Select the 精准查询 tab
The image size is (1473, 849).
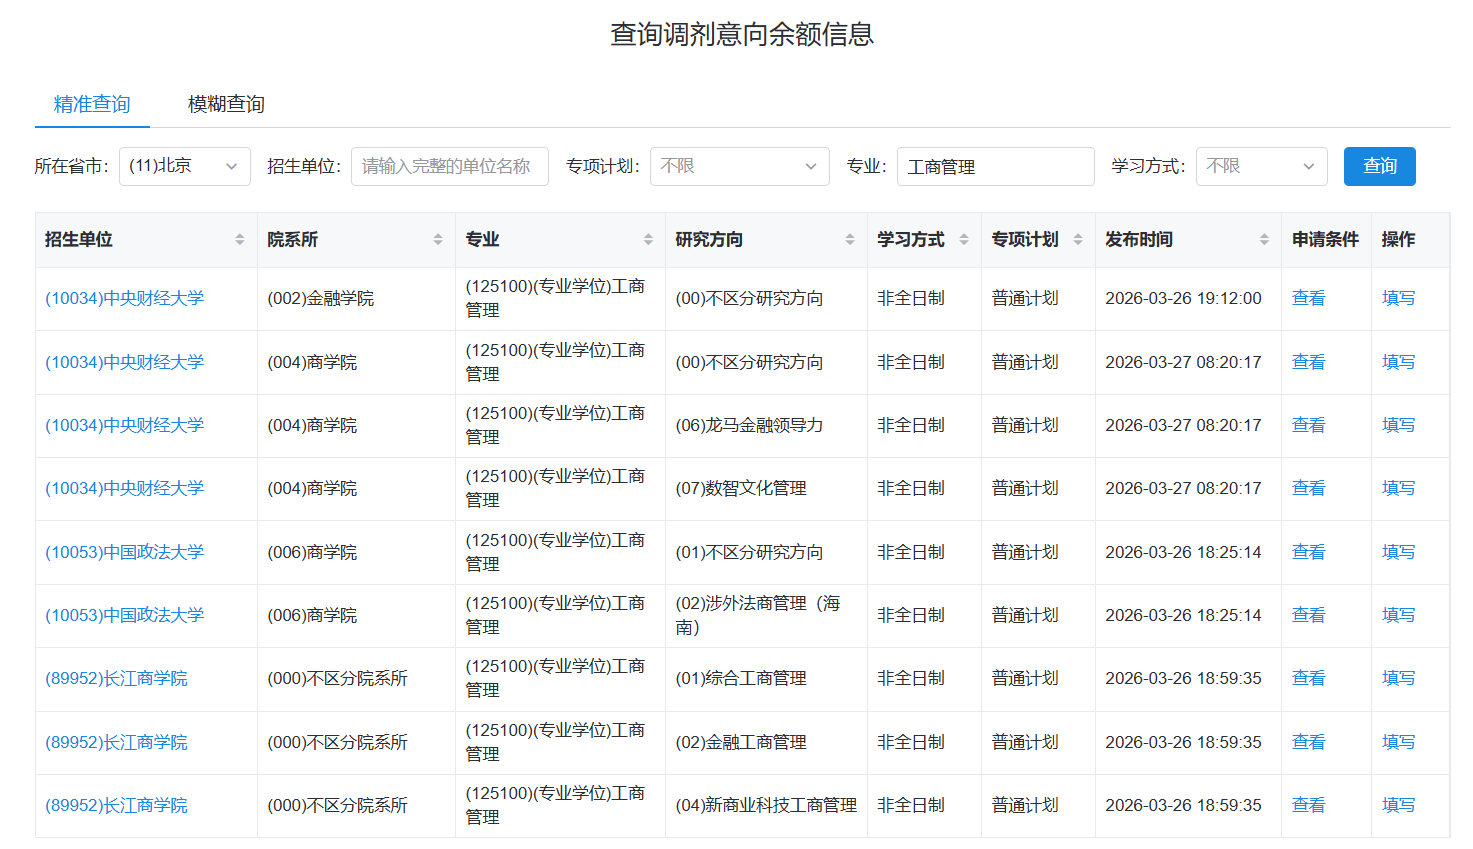pyautogui.click(x=92, y=104)
